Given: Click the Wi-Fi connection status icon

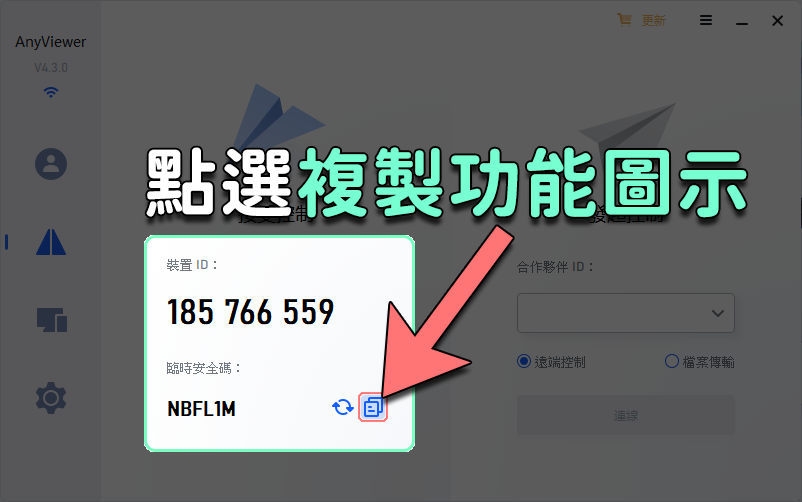Looking at the screenshot, I should point(51,92).
